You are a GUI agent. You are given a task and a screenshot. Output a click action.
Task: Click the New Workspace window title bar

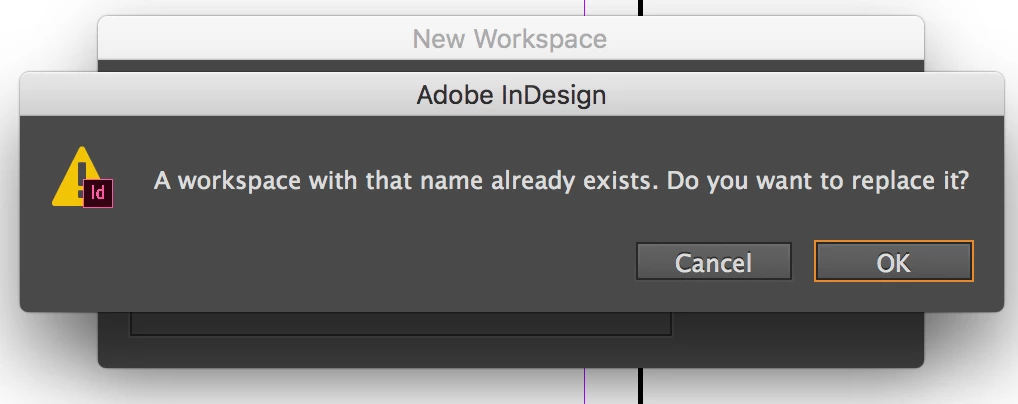pos(510,39)
